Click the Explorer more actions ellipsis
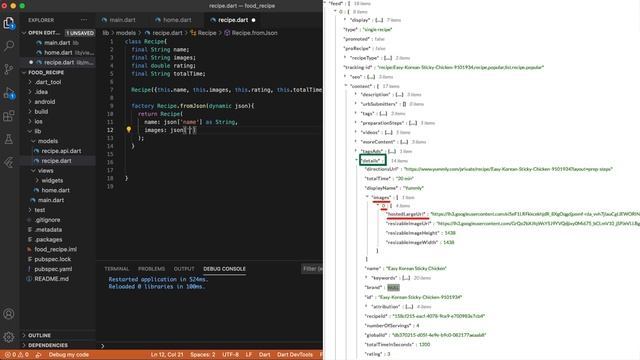640x360 pixels. click(84, 20)
